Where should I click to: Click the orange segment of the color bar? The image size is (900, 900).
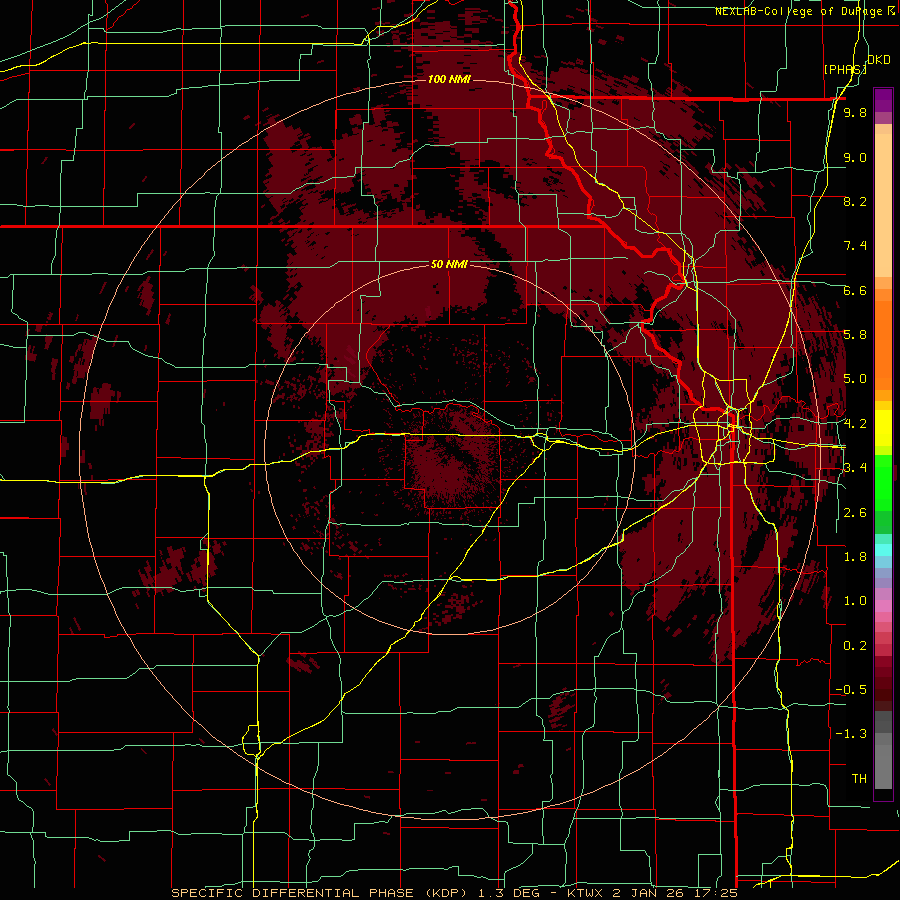tap(883, 344)
